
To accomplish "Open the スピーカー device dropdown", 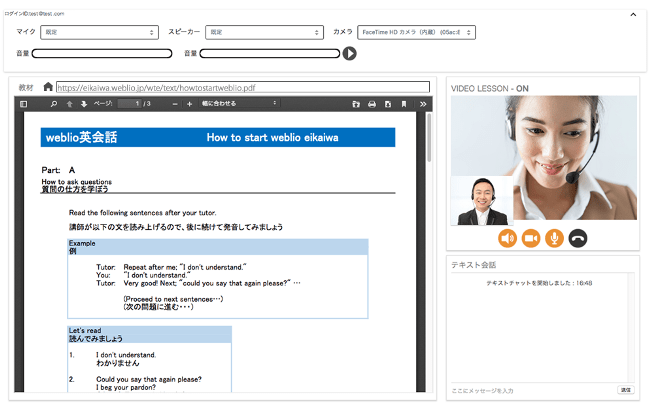I will click(x=264, y=32).
